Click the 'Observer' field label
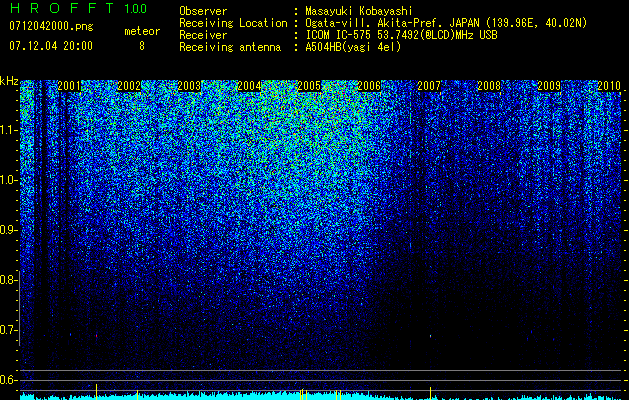 pos(203,11)
